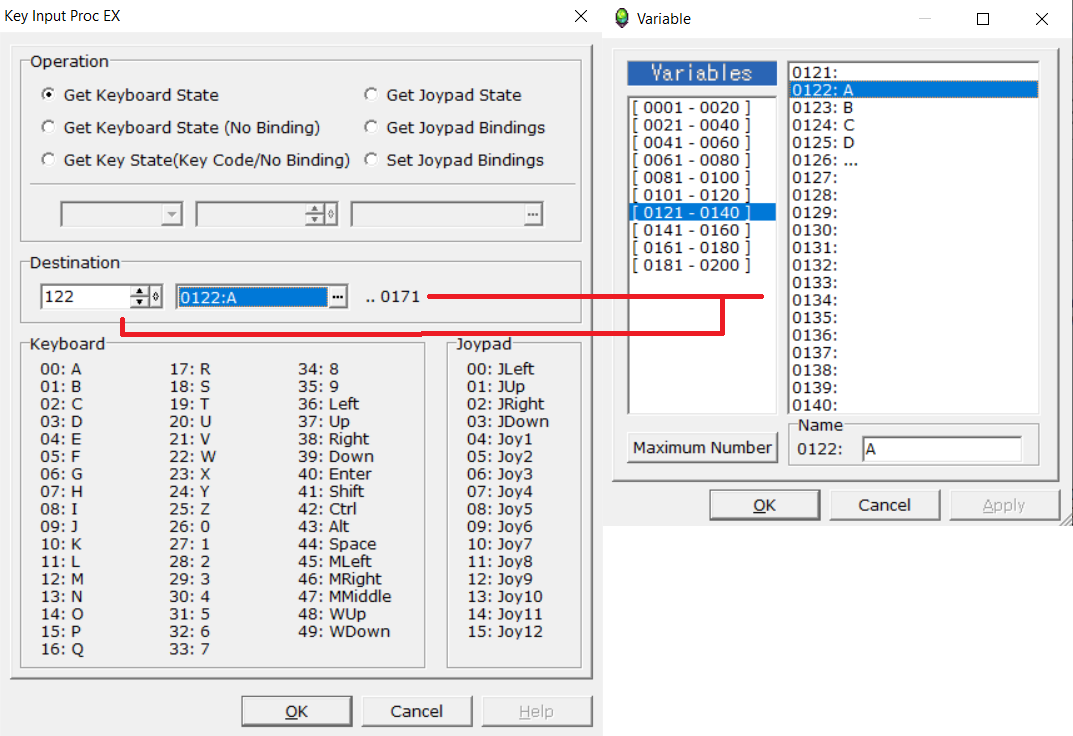Viewport: 1073px width, 736px height.
Task: Click the Operation ellipsis browse button
Action: (532, 214)
